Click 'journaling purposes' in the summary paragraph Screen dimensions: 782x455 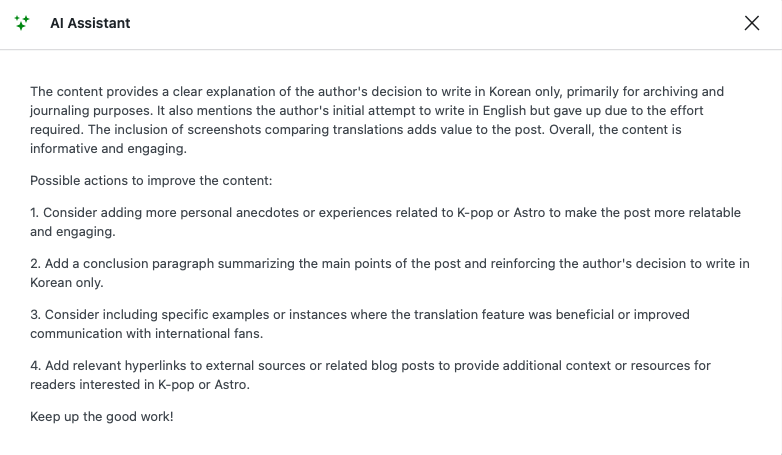point(91,111)
